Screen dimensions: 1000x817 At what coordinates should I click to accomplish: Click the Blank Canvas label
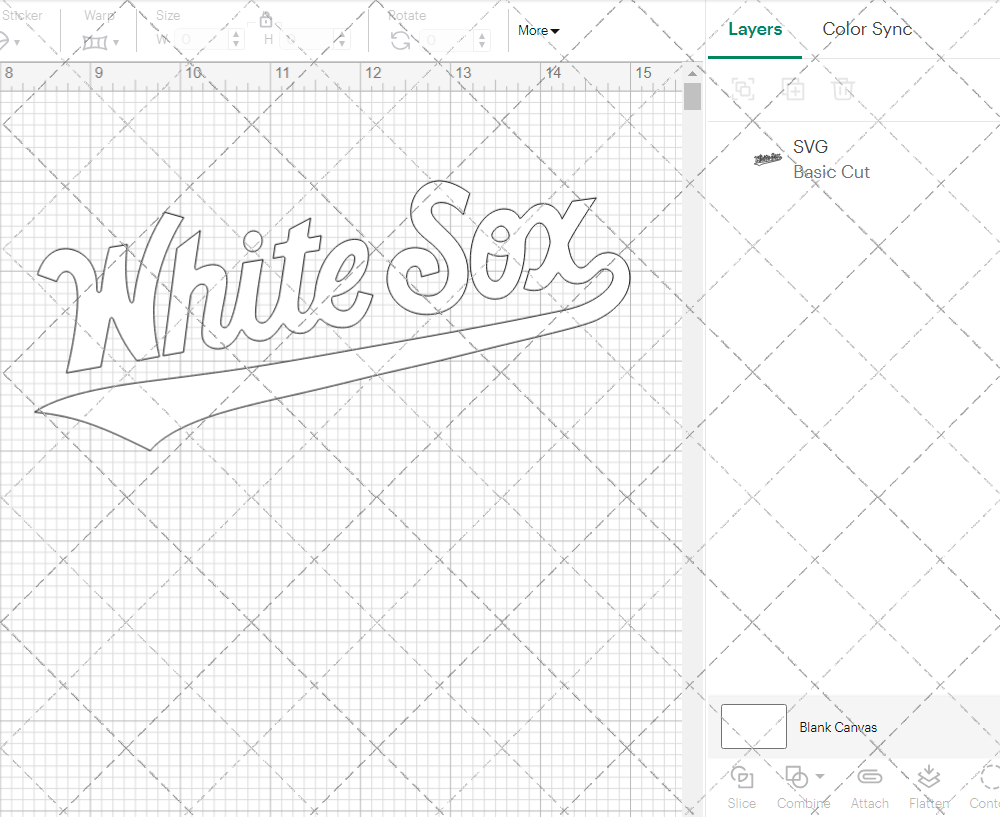click(x=838, y=727)
